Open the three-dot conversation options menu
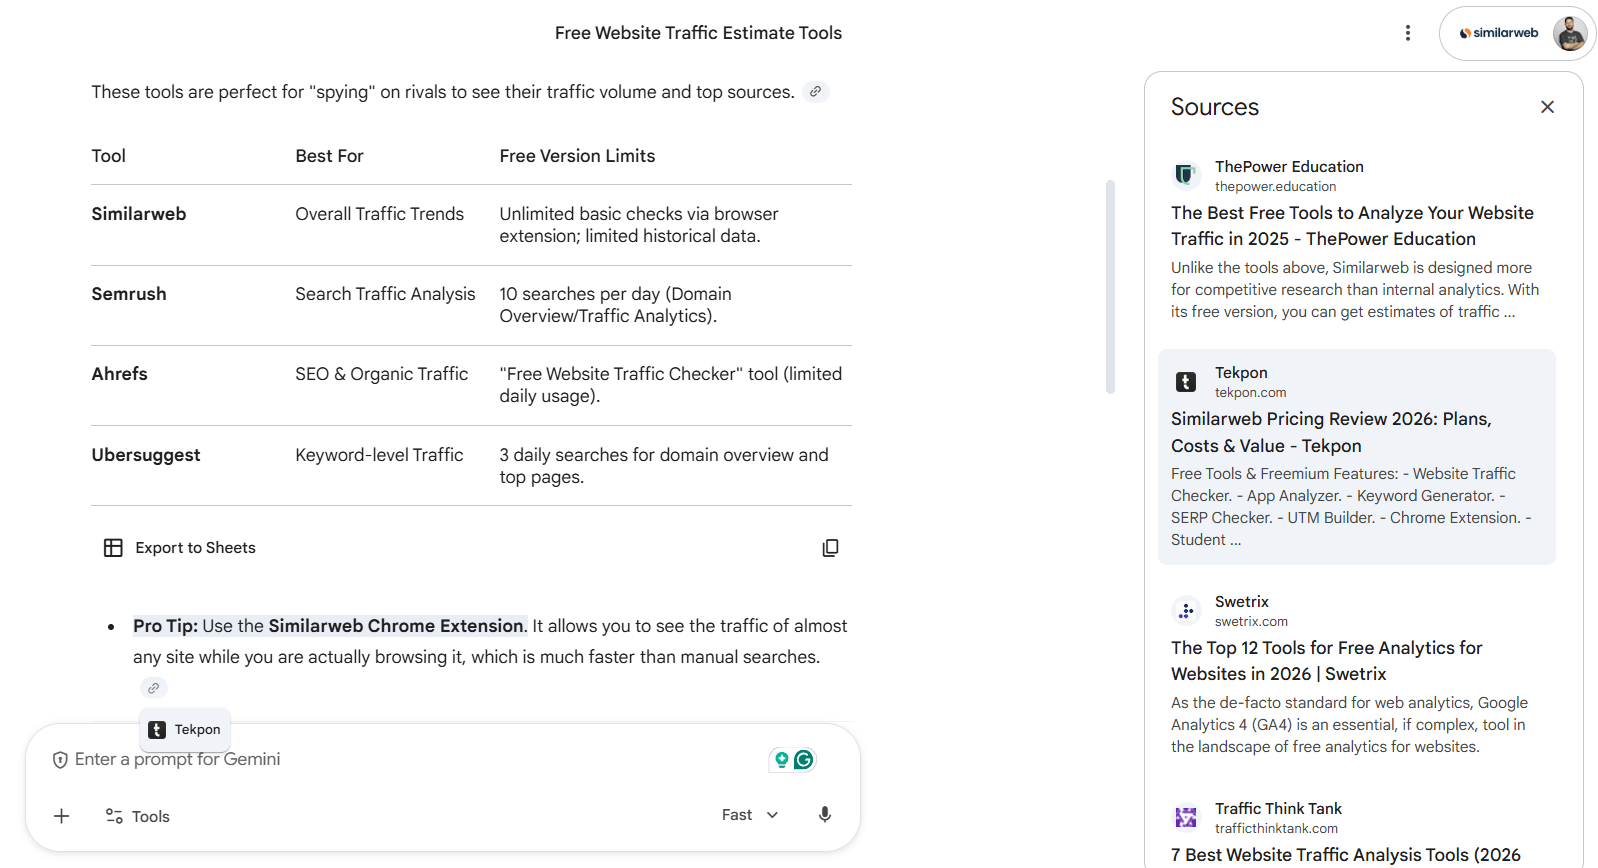Viewport: 1598px width, 868px height. [1407, 33]
